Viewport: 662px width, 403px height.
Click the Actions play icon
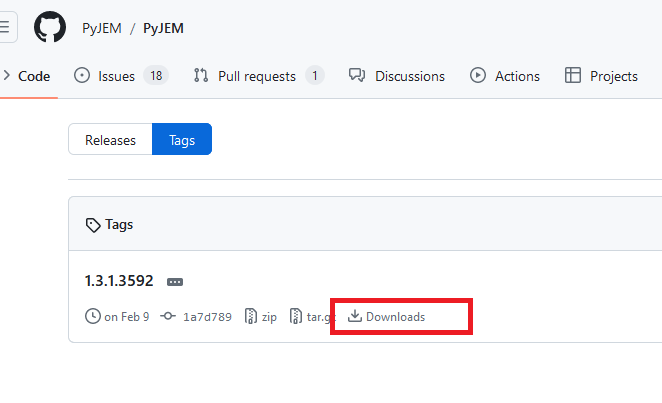(x=478, y=76)
